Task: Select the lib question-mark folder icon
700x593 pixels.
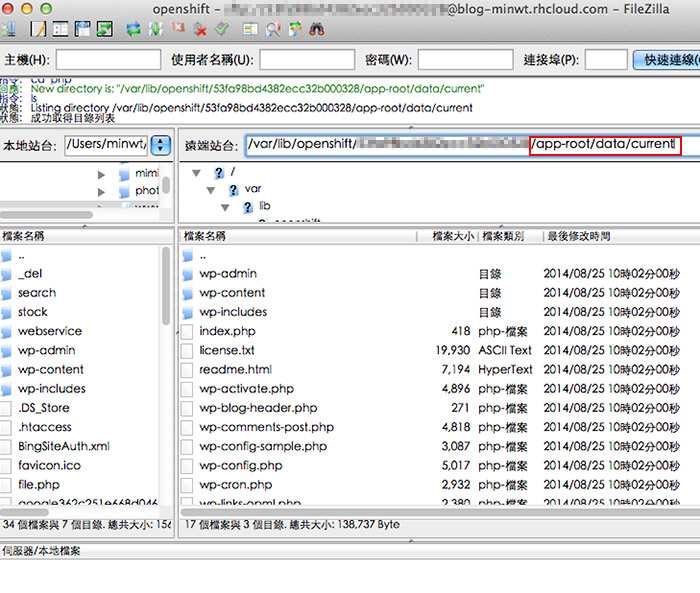Action: [x=248, y=207]
